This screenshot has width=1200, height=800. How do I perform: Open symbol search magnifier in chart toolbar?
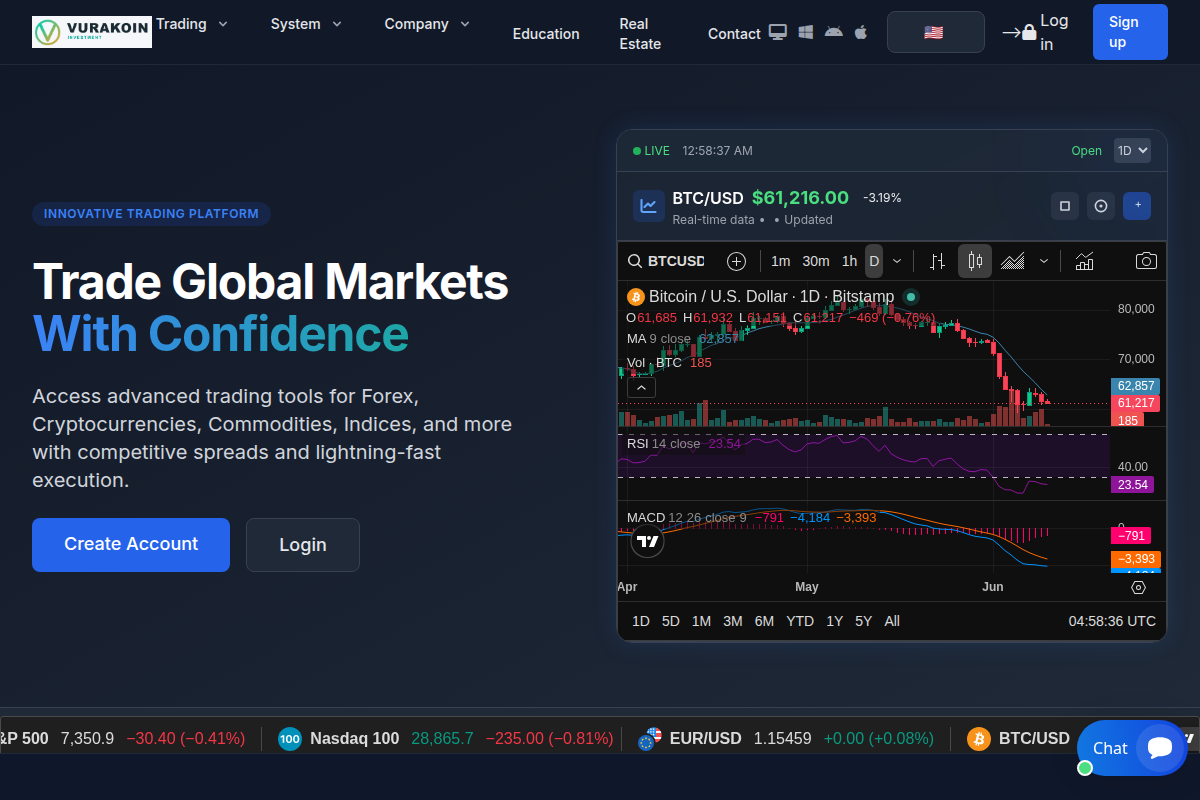point(635,261)
